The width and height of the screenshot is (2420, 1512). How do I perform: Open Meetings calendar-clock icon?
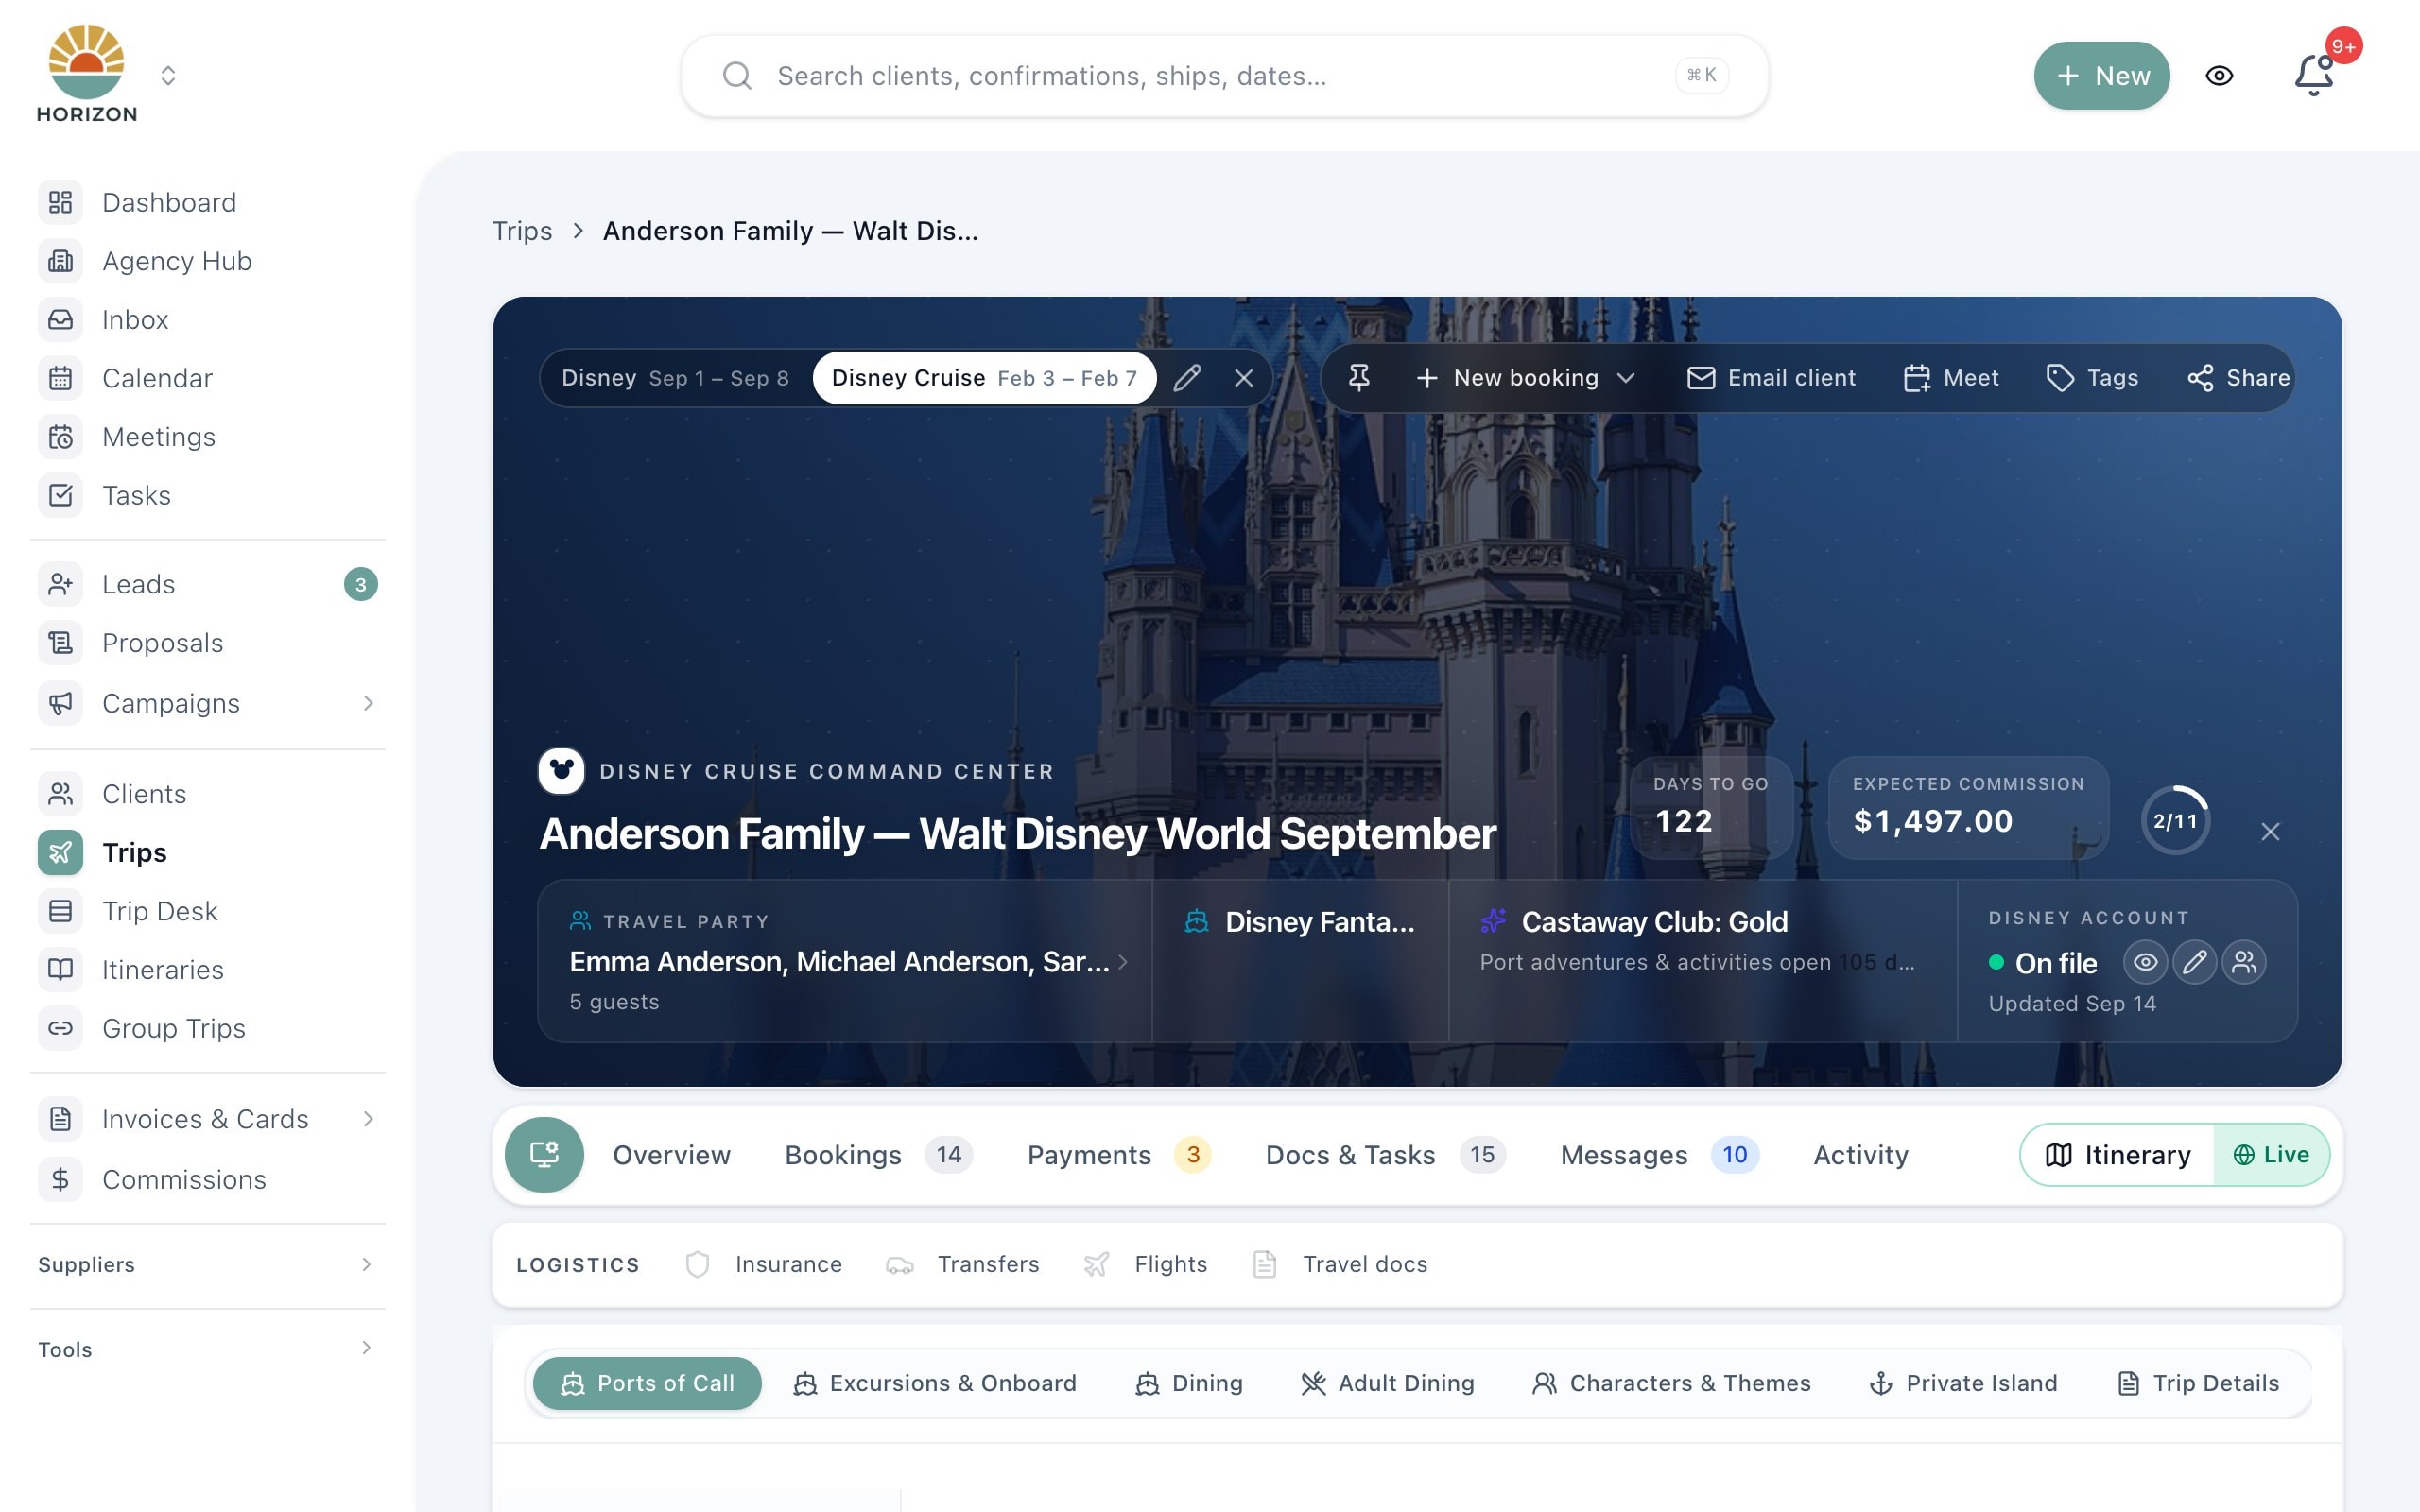click(x=61, y=437)
